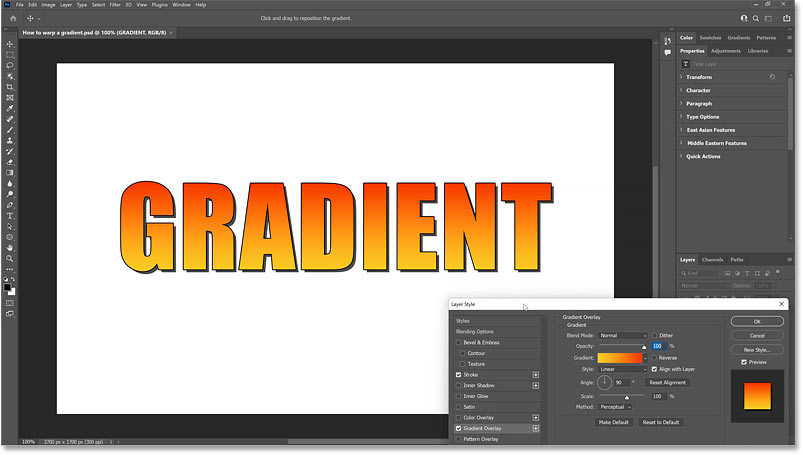Expand the Character section

tap(681, 90)
